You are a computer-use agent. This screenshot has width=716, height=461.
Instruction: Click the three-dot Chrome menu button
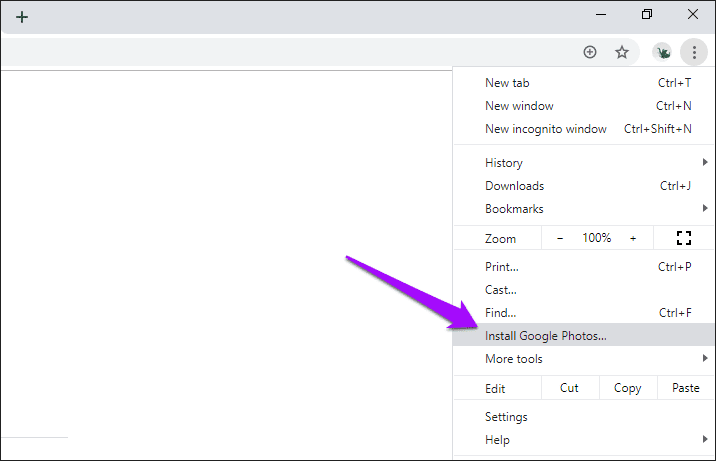pyautogui.click(x=694, y=52)
